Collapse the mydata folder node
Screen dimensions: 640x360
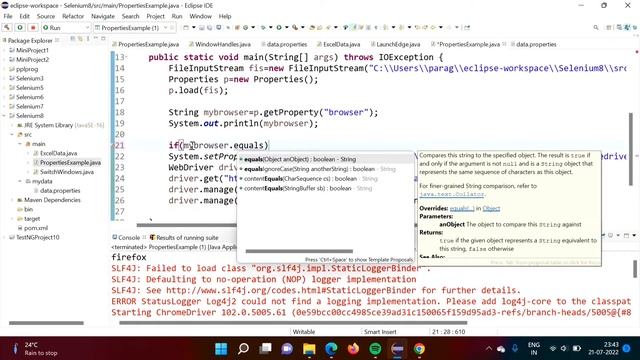coord(20,181)
